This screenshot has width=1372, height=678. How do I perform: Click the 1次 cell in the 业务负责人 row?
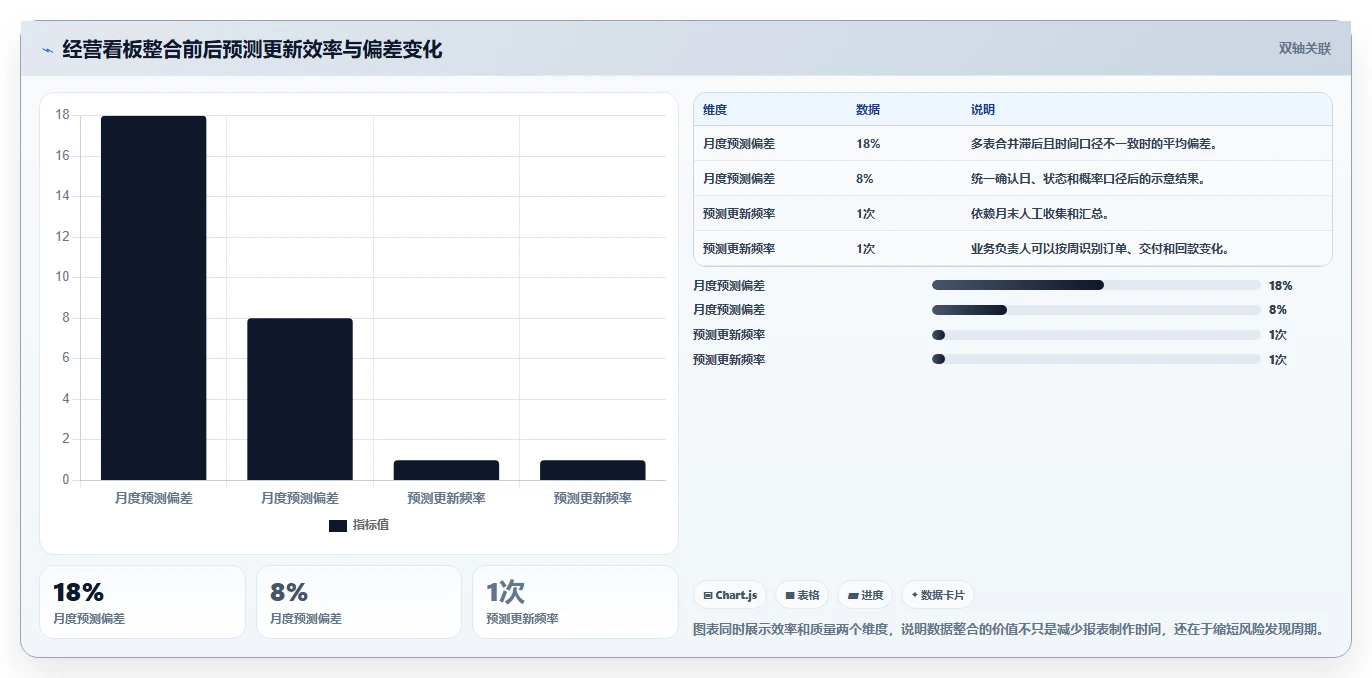coord(866,249)
